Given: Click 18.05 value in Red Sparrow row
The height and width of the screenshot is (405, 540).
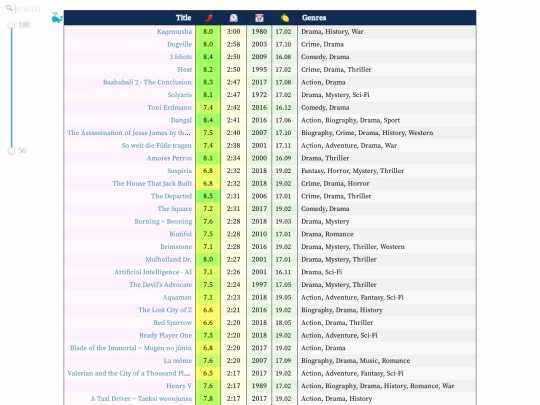Looking at the screenshot, I should pyautogui.click(x=283, y=323).
